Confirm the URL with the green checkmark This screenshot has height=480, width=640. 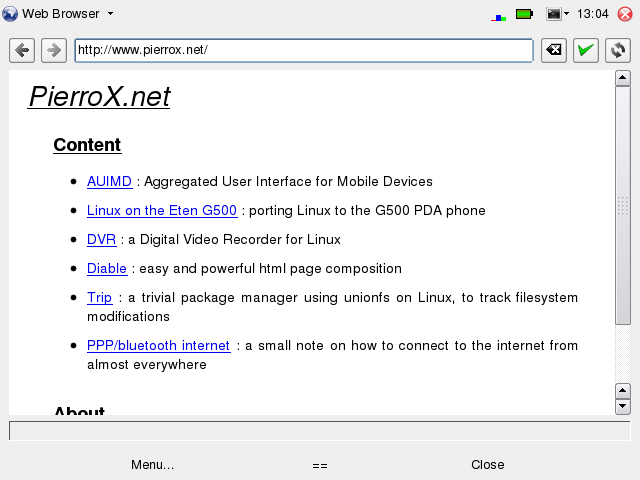click(586, 51)
